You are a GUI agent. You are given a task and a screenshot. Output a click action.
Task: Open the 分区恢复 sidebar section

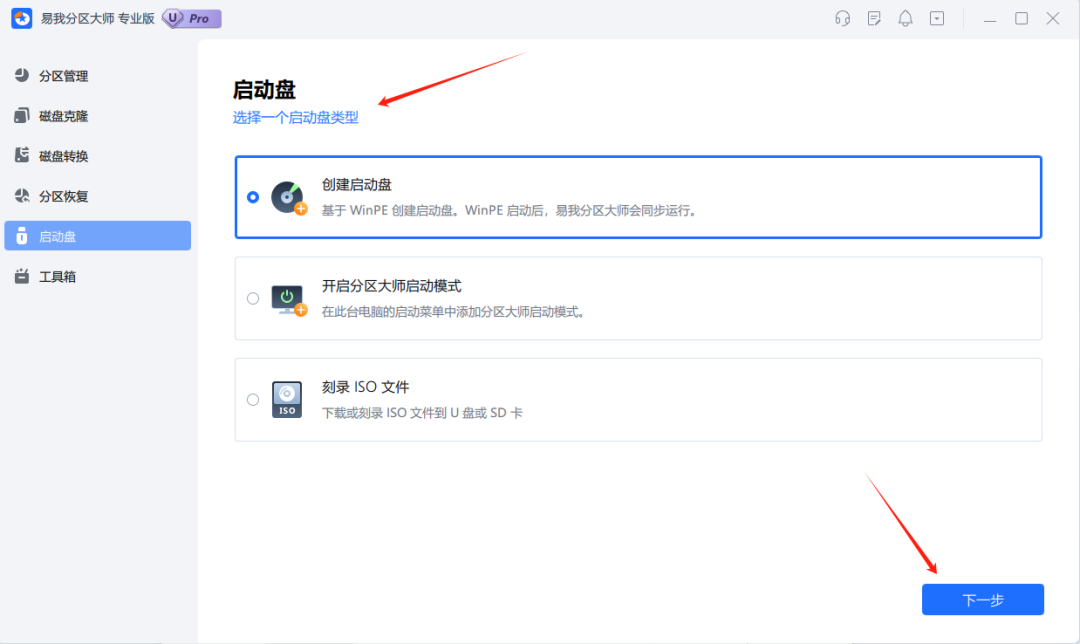point(97,196)
